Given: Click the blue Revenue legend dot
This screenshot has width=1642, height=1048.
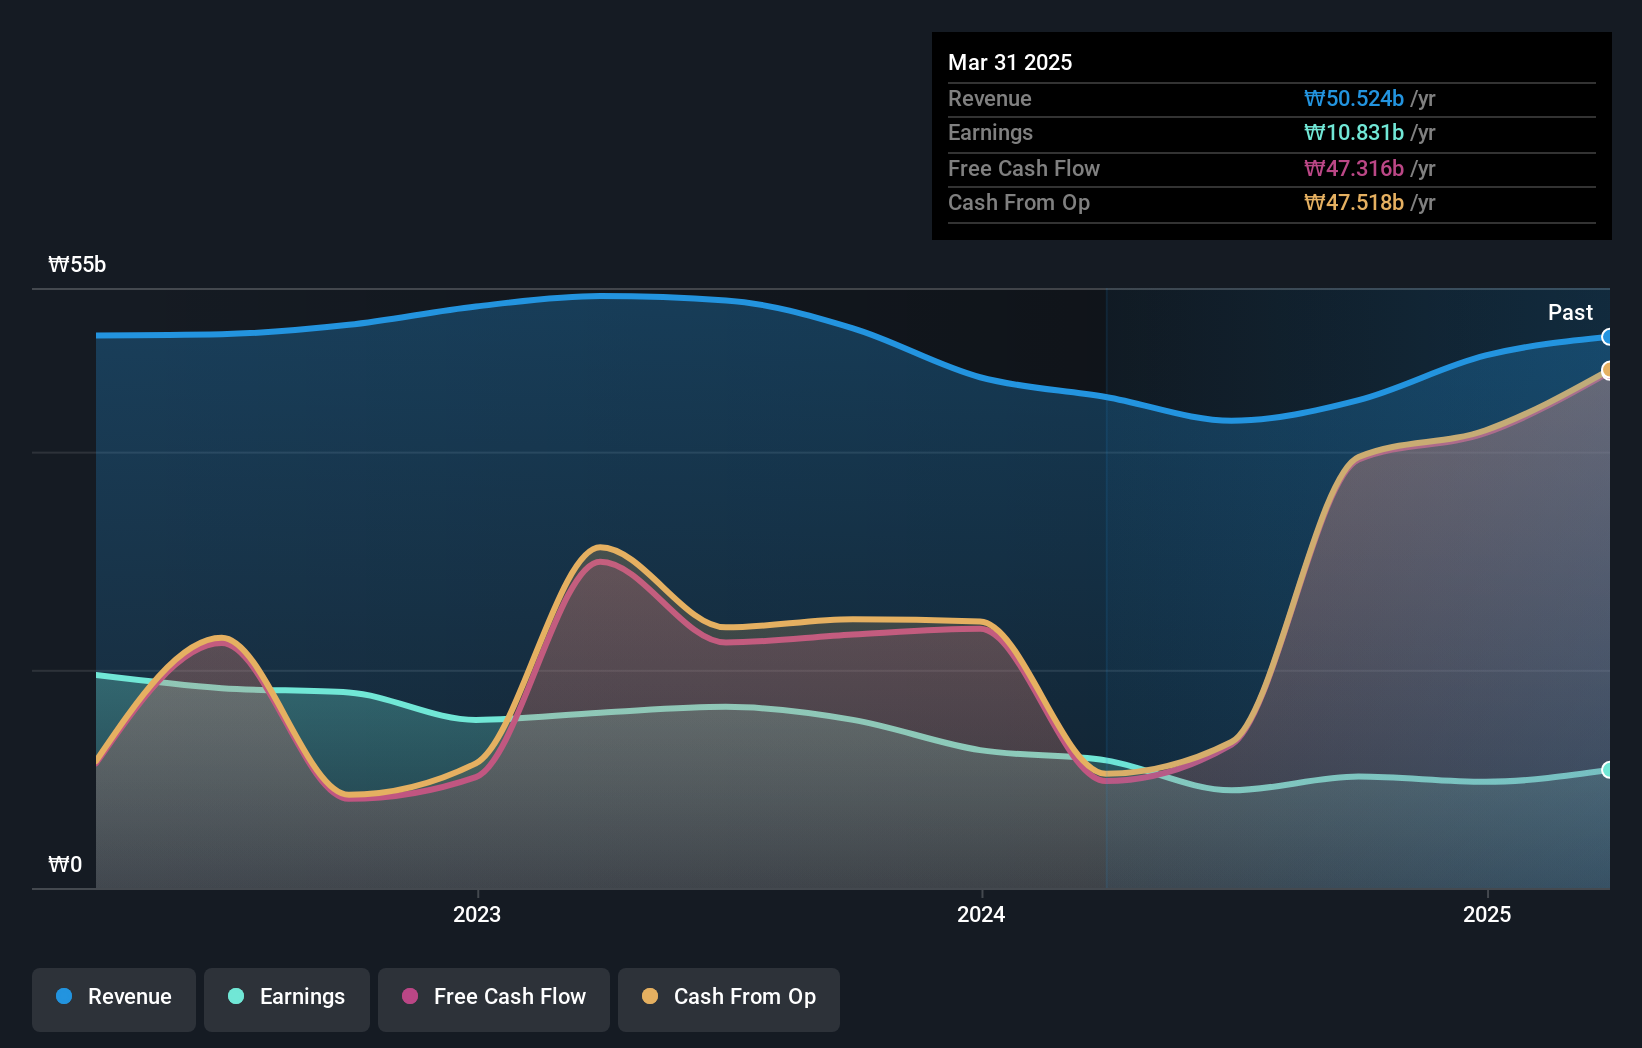Looking at the screenshot, I should coord(64,996).
